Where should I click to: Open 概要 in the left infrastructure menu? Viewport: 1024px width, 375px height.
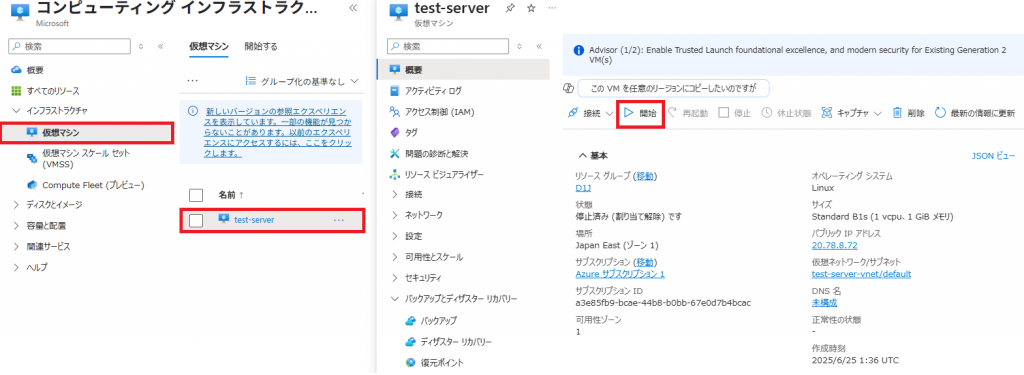[36, 70]
